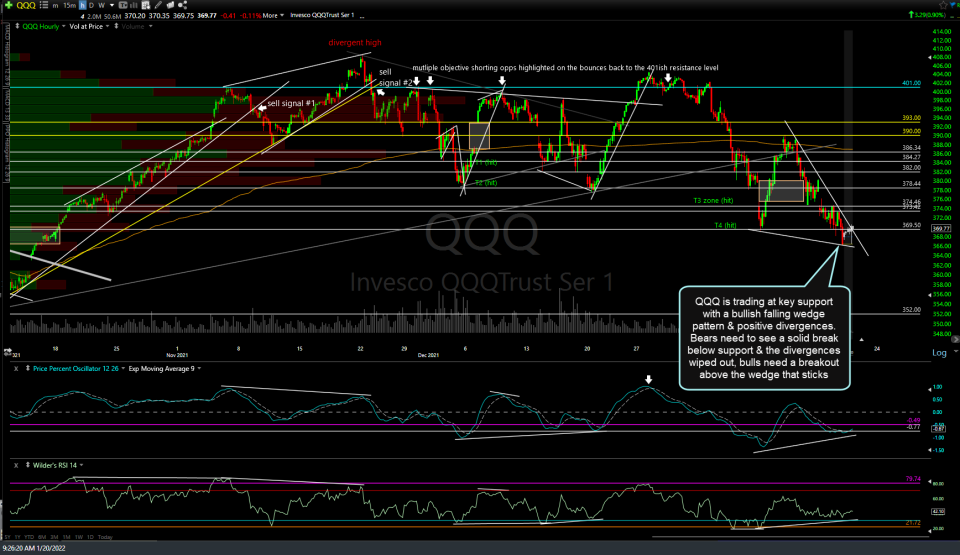The width and height of the screenshot is (960, 555).
Task: Select the 6M range button
Action: tap(42, 537)
